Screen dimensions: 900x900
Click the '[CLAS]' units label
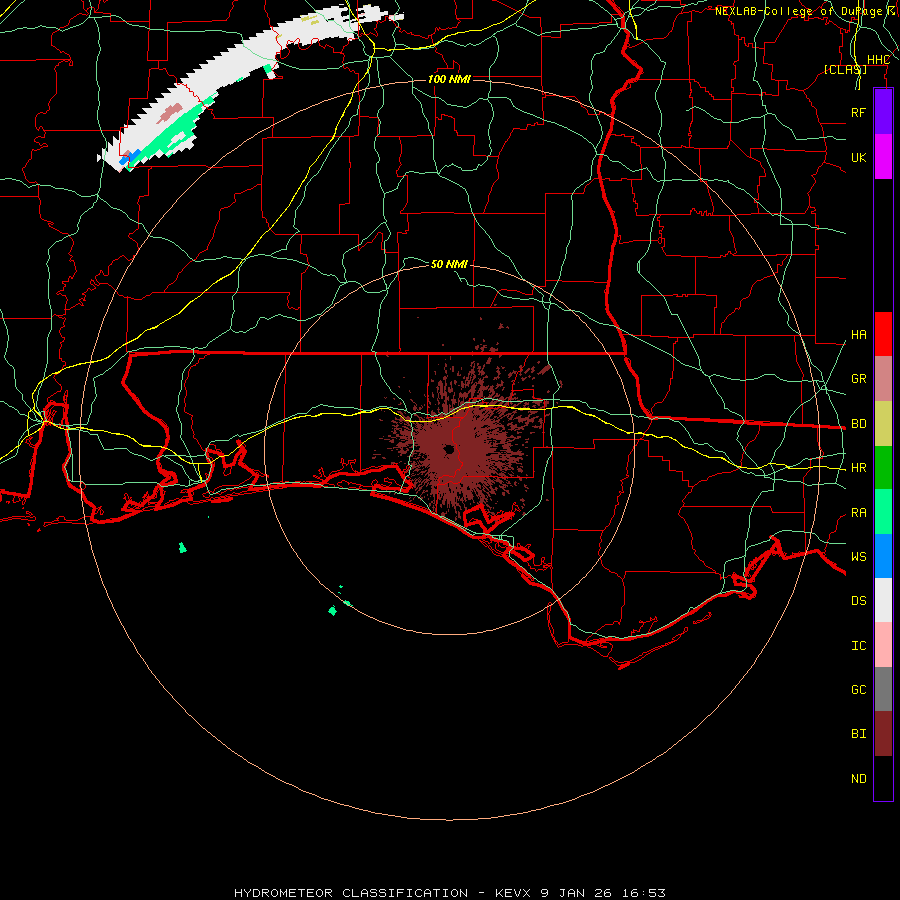[845, 69]
